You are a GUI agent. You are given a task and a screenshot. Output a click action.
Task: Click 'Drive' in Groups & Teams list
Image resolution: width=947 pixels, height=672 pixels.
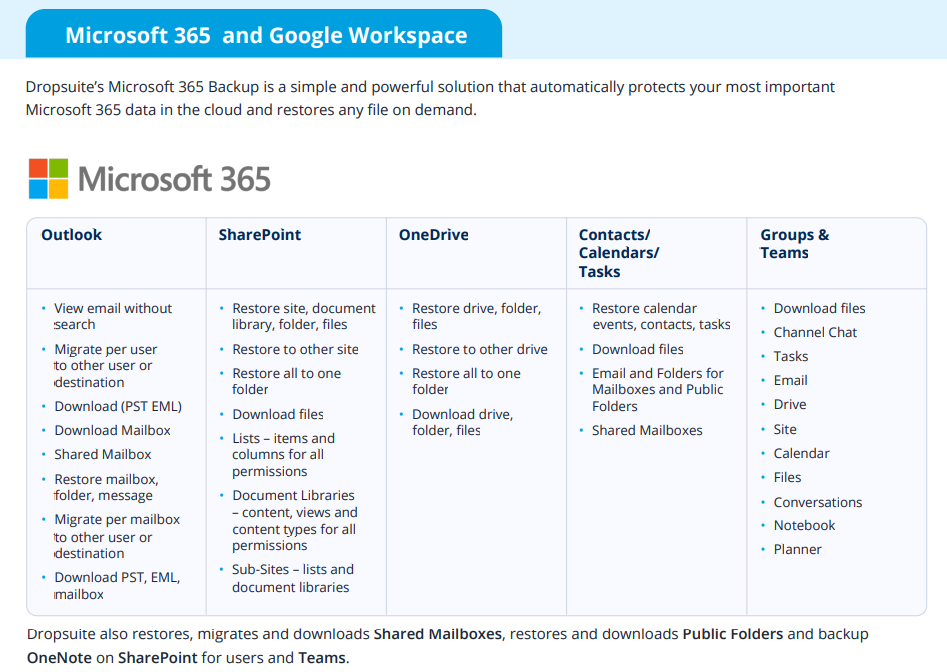pyautogui.click(x=790, y=405)
